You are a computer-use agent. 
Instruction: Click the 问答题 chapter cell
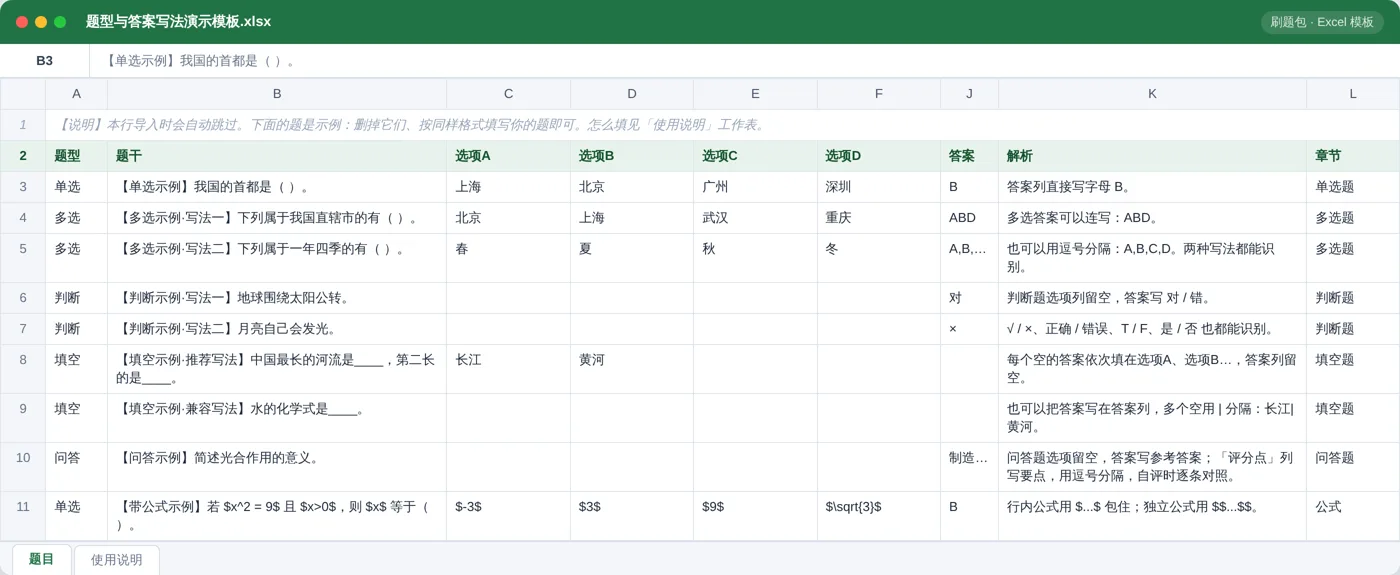(1353, 467)
